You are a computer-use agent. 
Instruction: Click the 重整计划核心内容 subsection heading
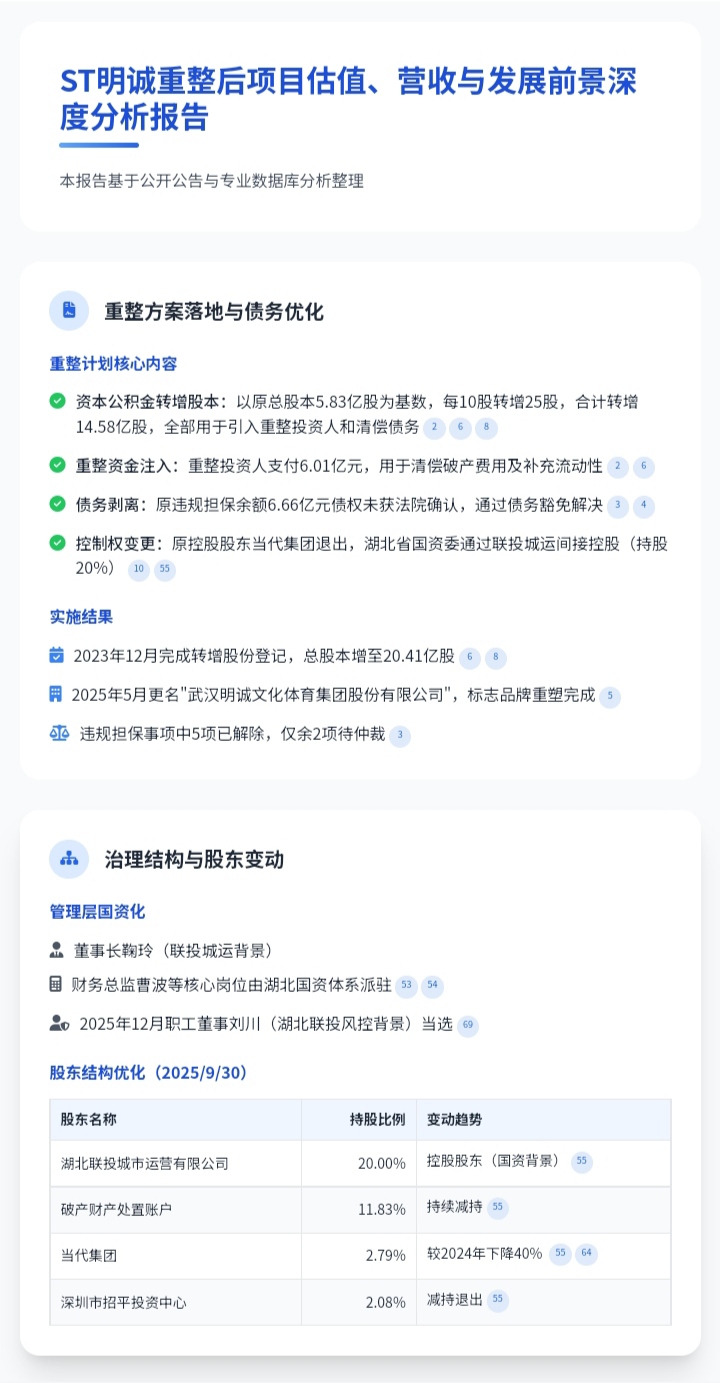(114, 363)
